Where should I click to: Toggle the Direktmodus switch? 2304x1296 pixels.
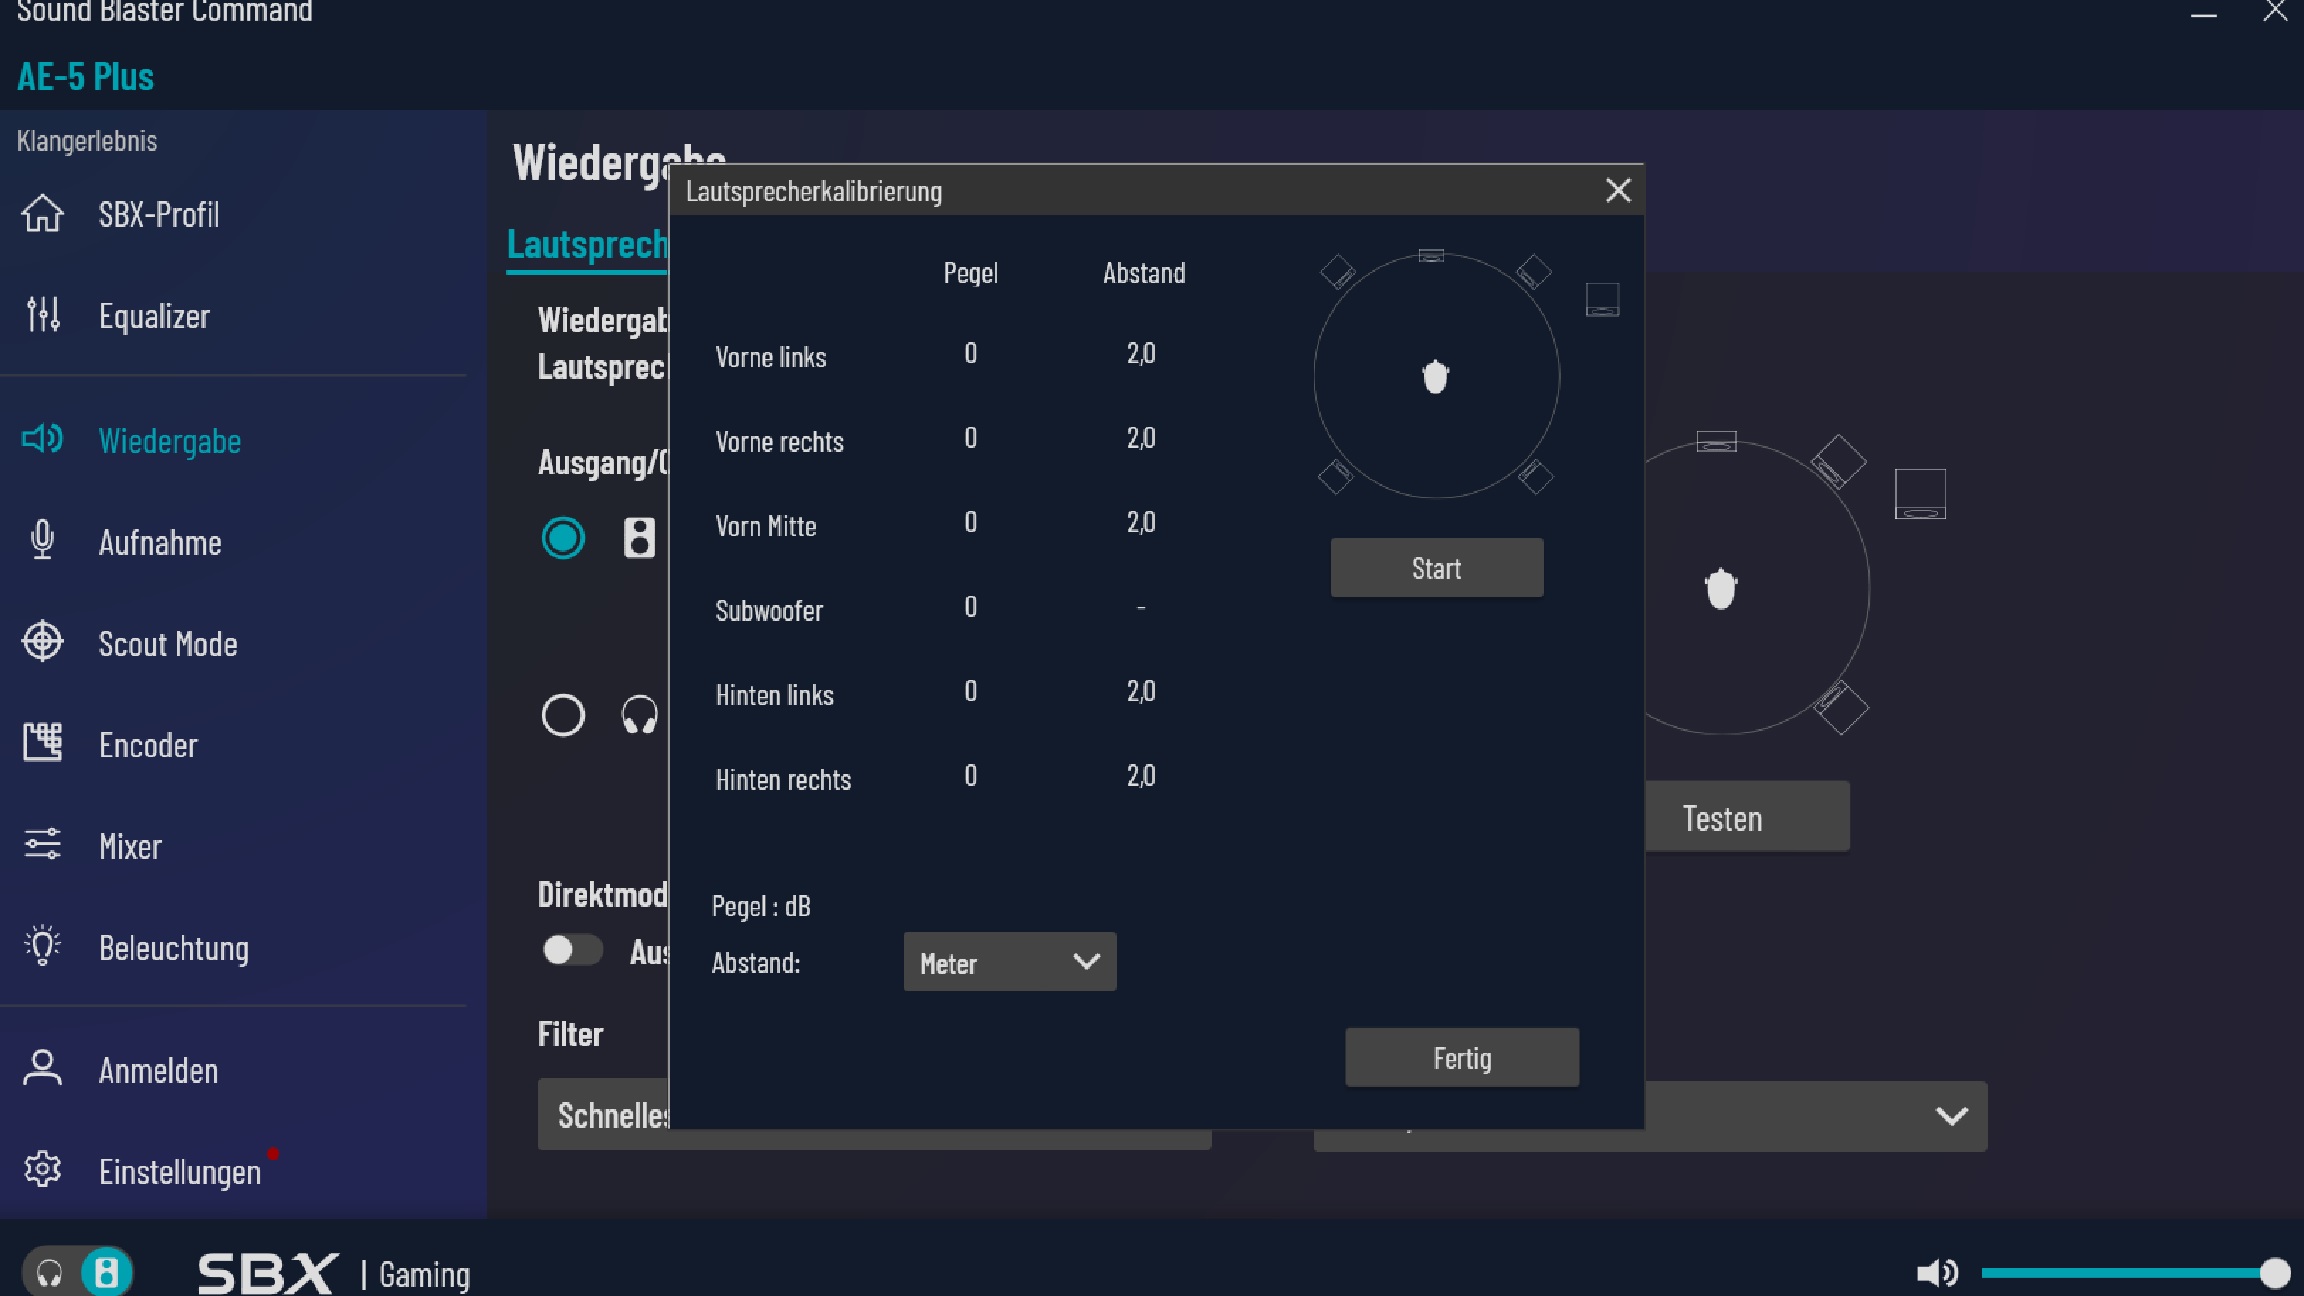pos(572,950)
